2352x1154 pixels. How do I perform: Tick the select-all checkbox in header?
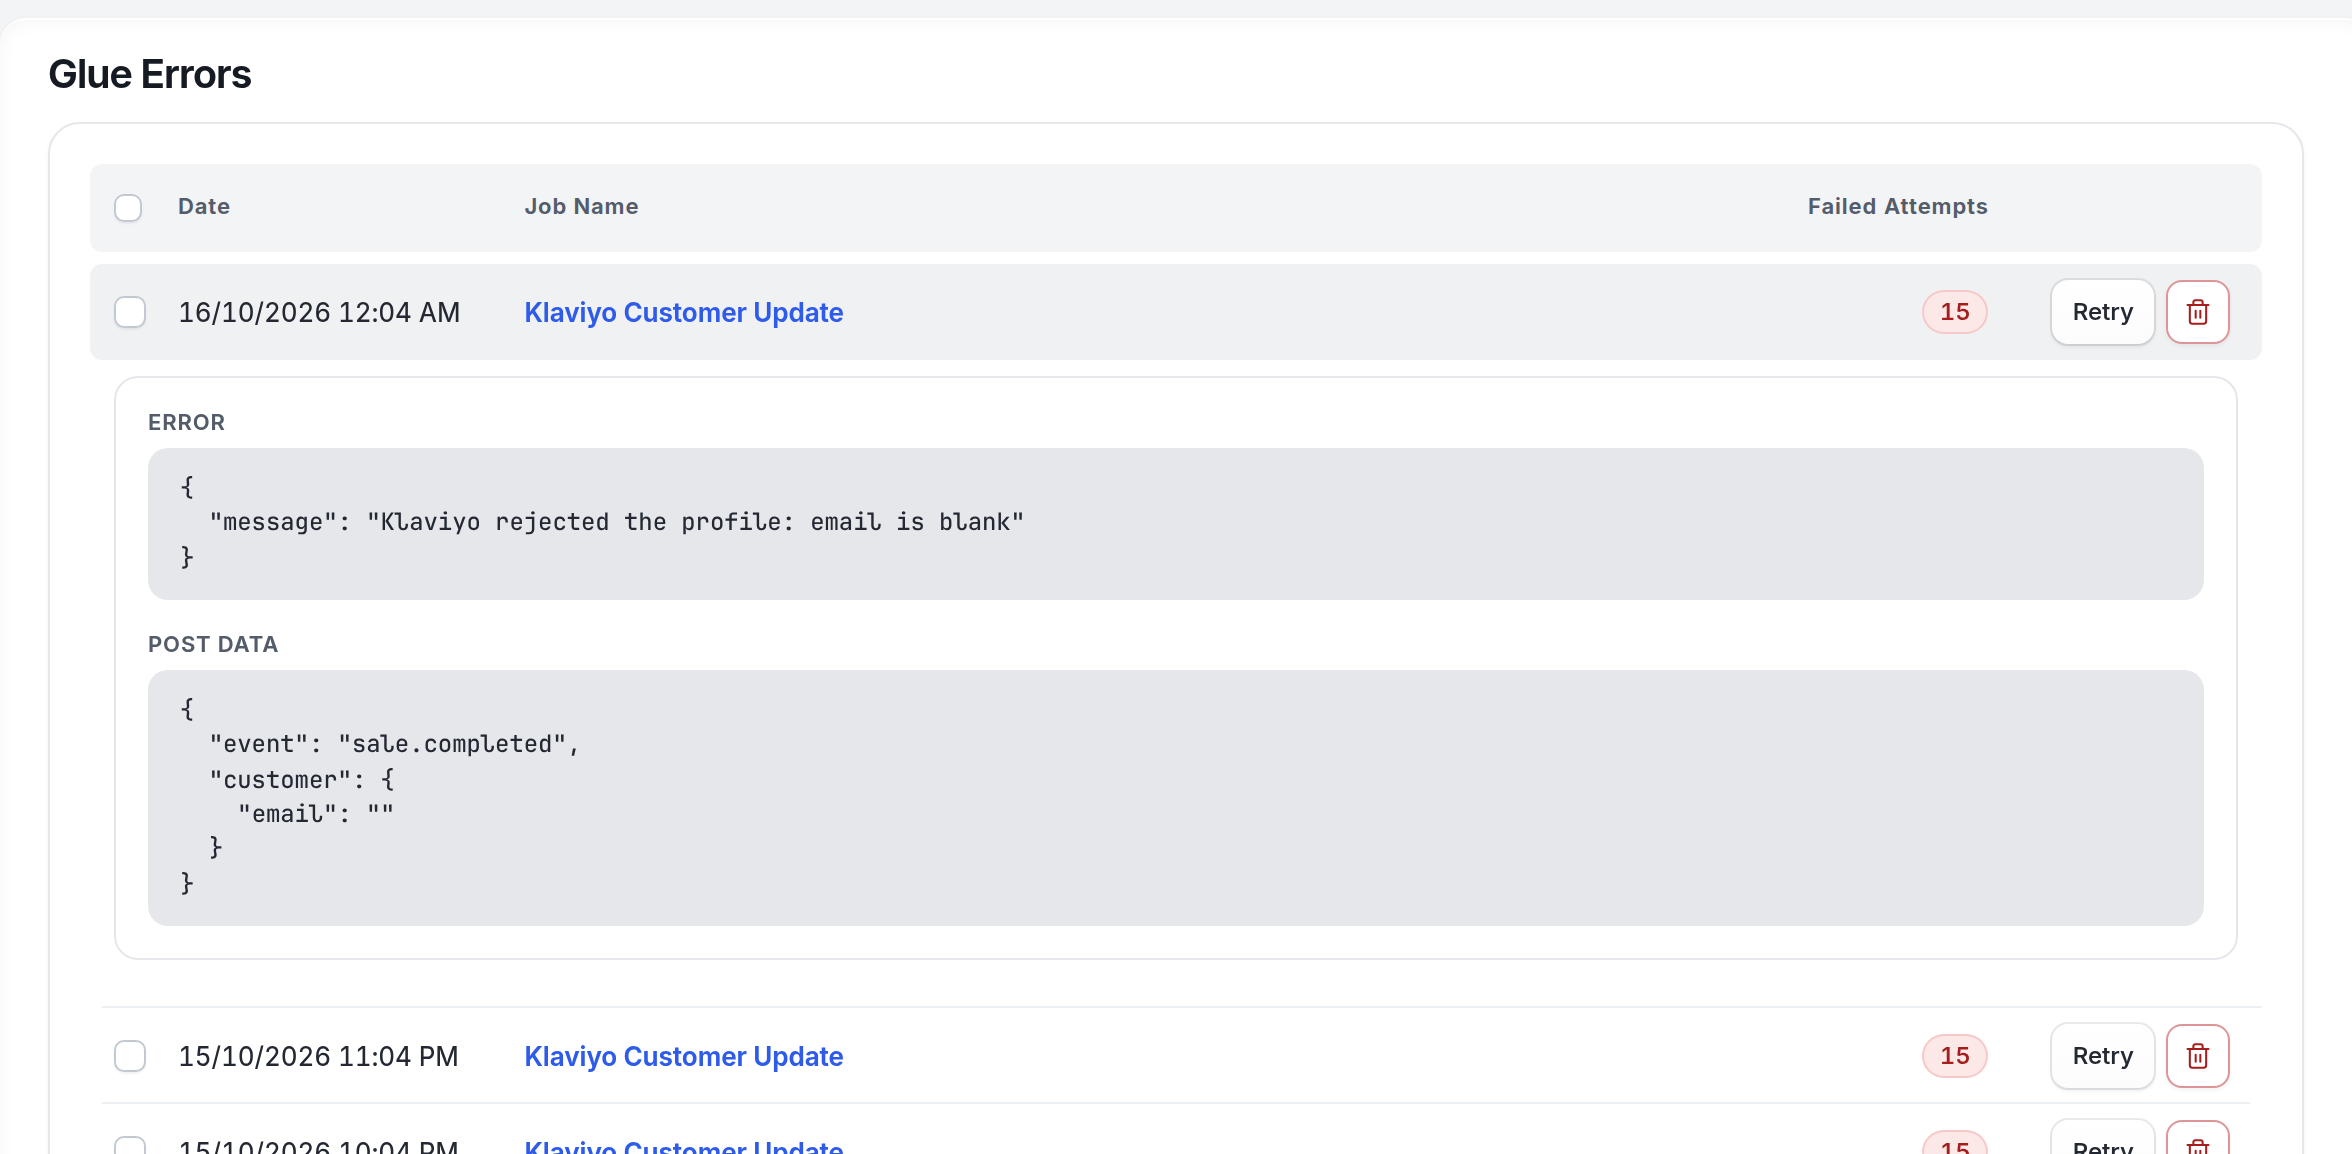click(128, 208)
